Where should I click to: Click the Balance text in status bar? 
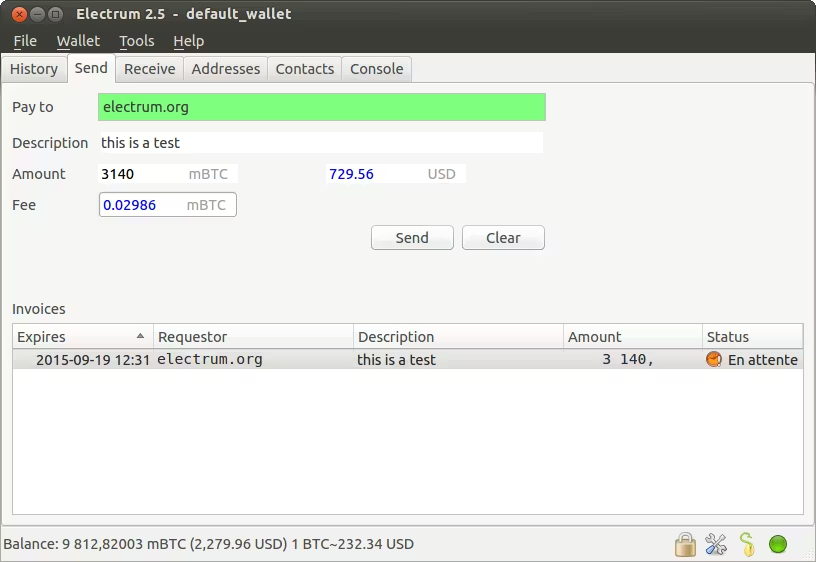click(208, 544)
